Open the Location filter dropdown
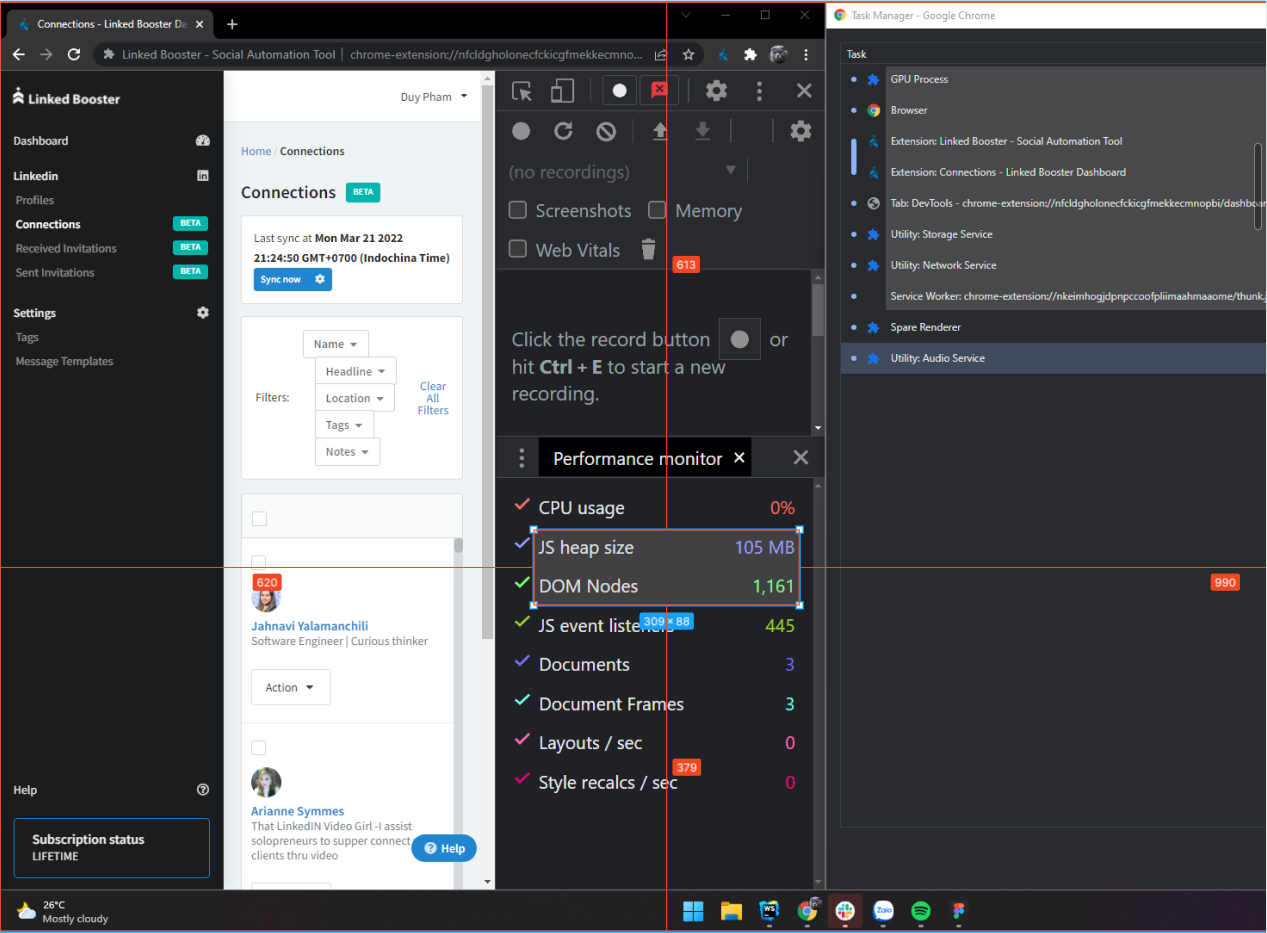 tap(355, 398)
